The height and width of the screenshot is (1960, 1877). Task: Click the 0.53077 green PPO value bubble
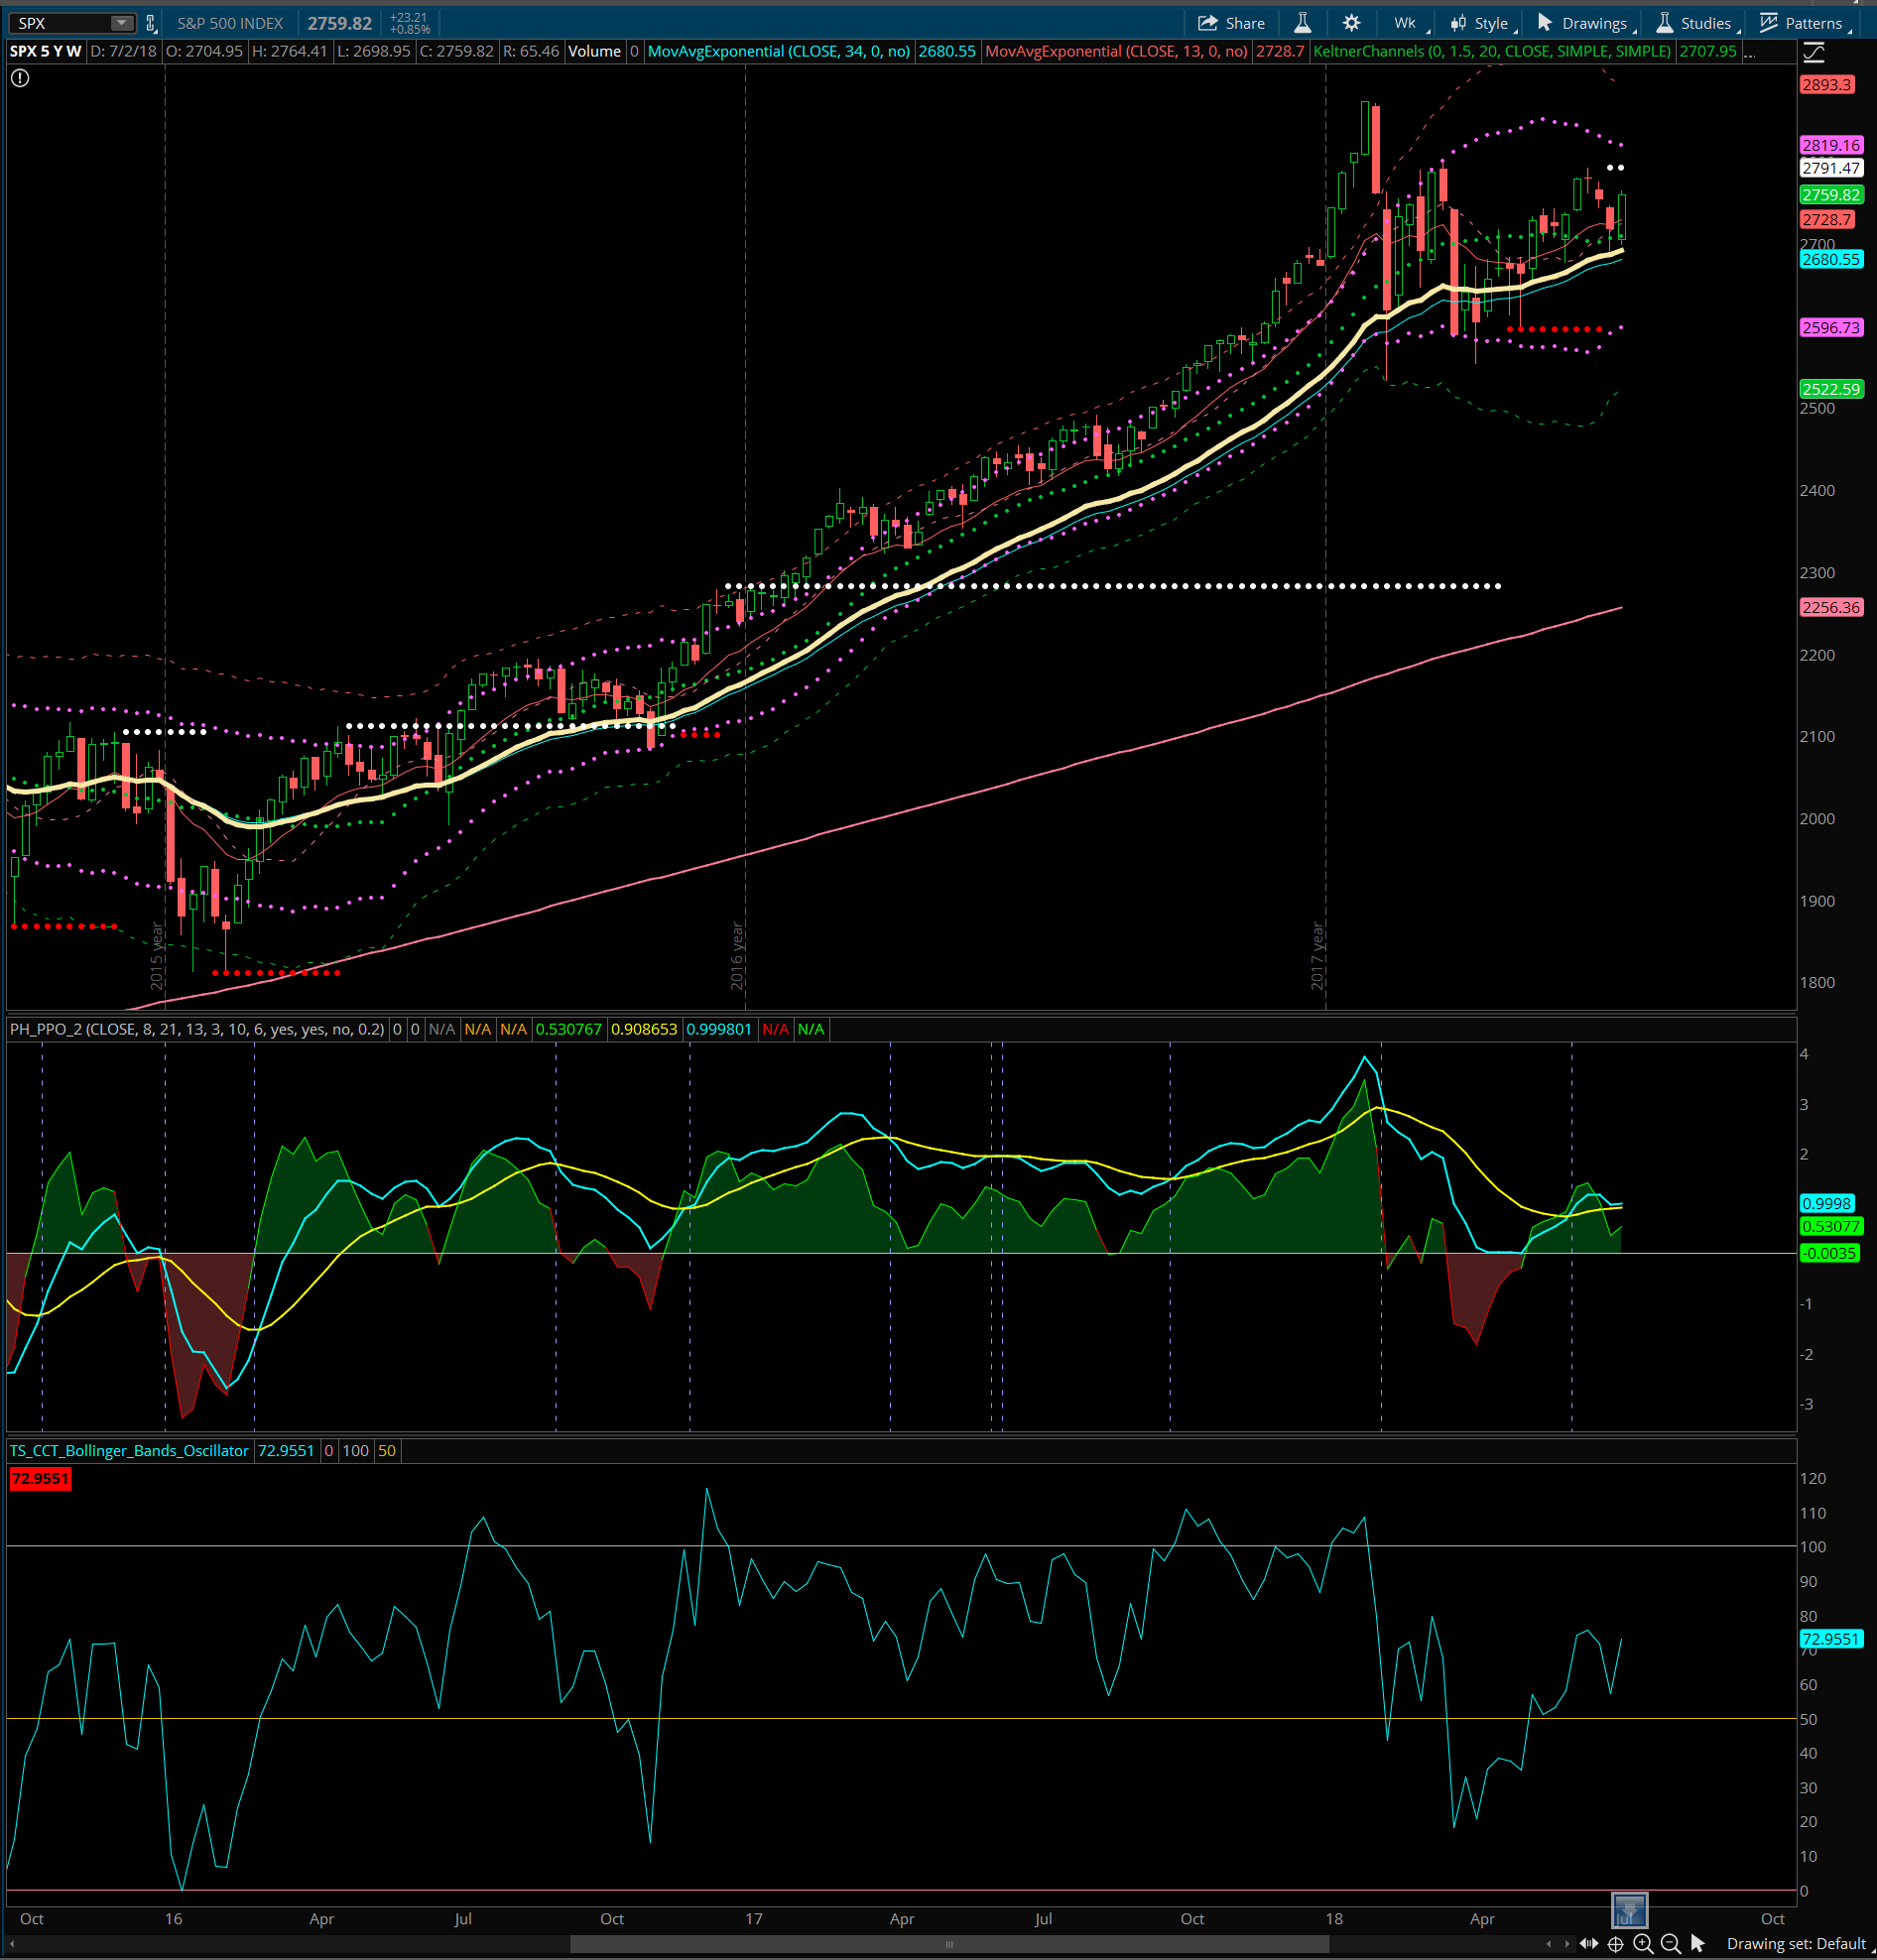point(1831,1226)
